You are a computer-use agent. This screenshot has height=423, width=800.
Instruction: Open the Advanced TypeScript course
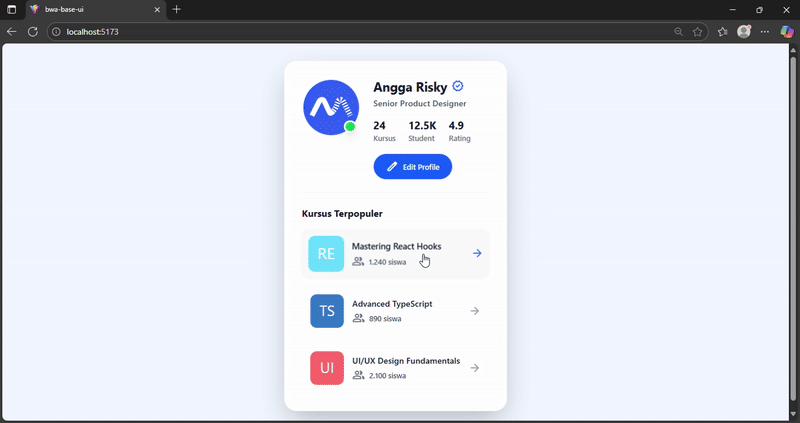pos(395,311)
